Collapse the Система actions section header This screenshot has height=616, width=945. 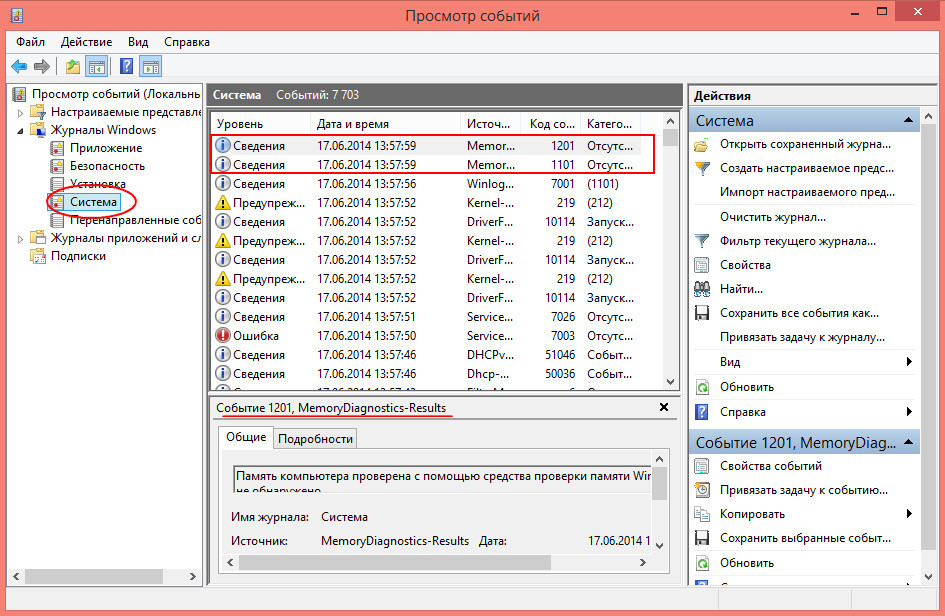(908, 121)
